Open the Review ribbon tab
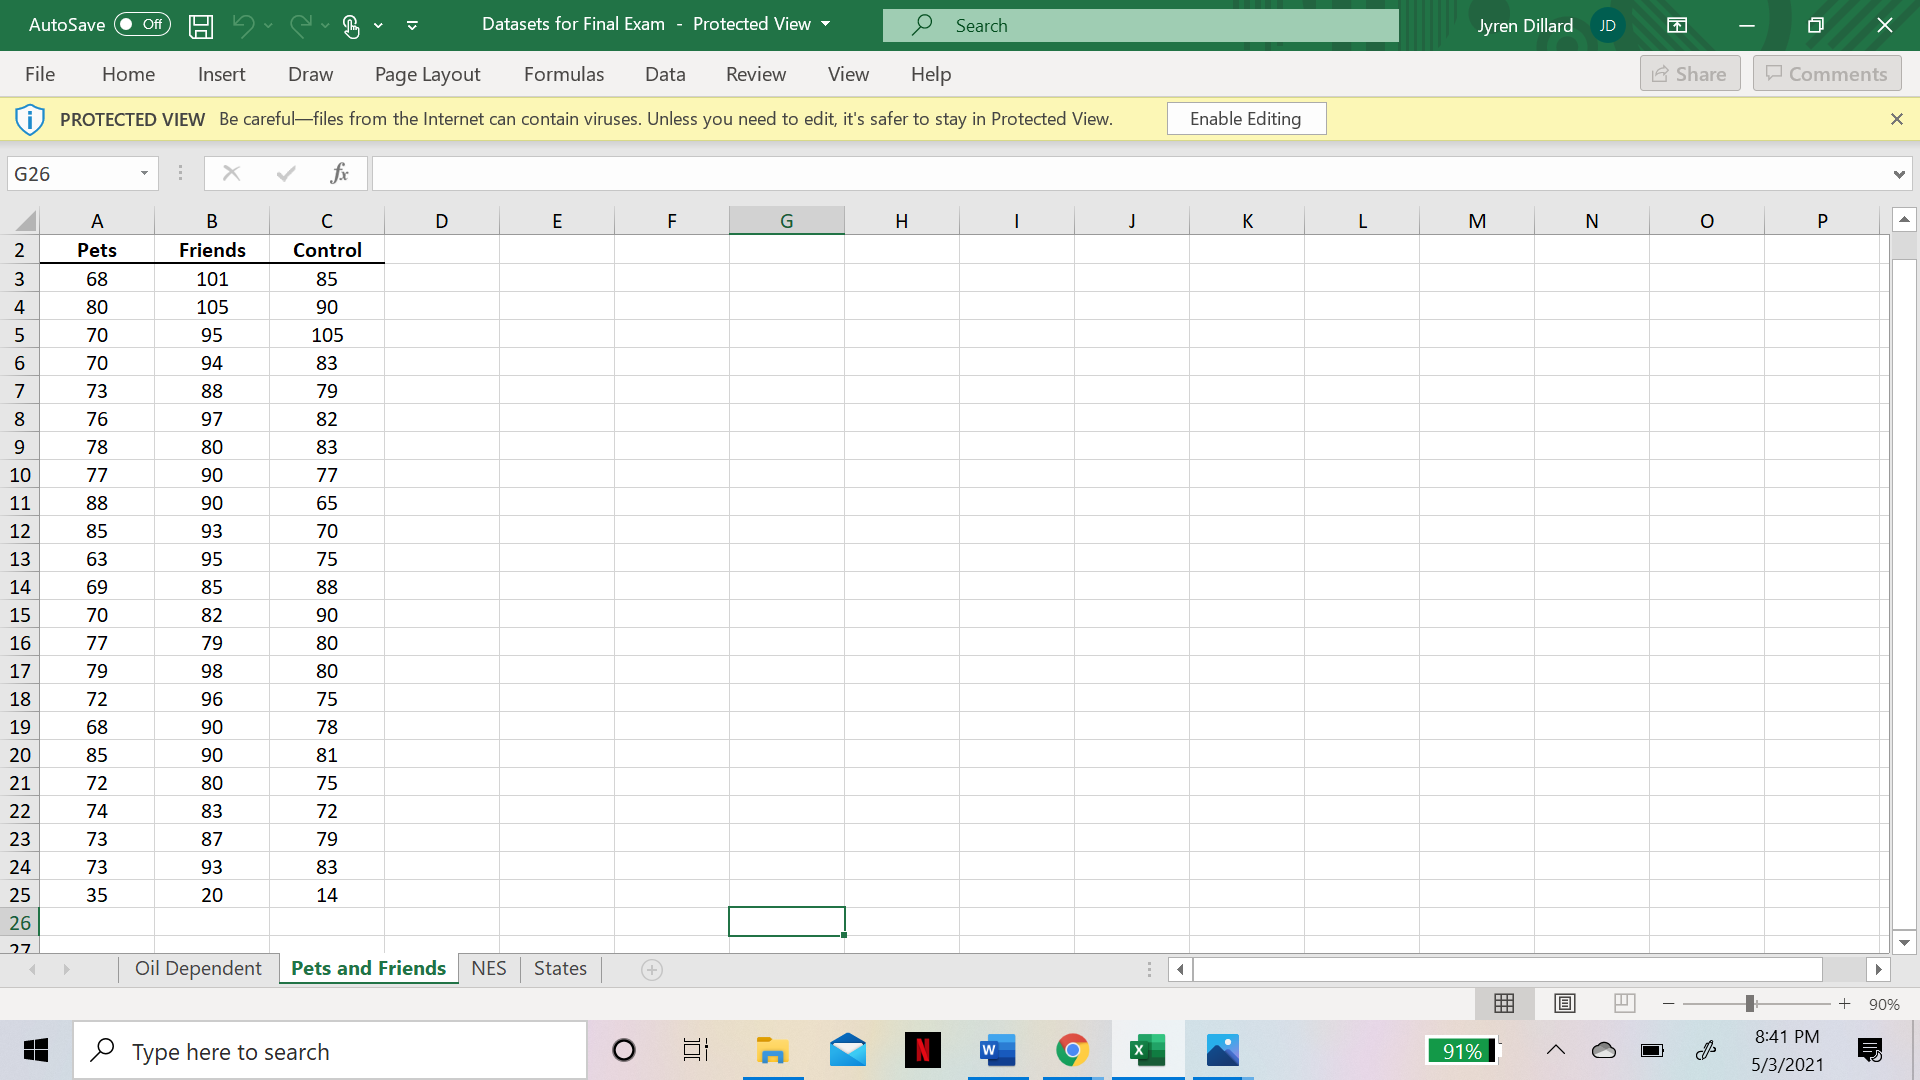The width and height of the screenshot is (1920, 1080). [756, 74]
